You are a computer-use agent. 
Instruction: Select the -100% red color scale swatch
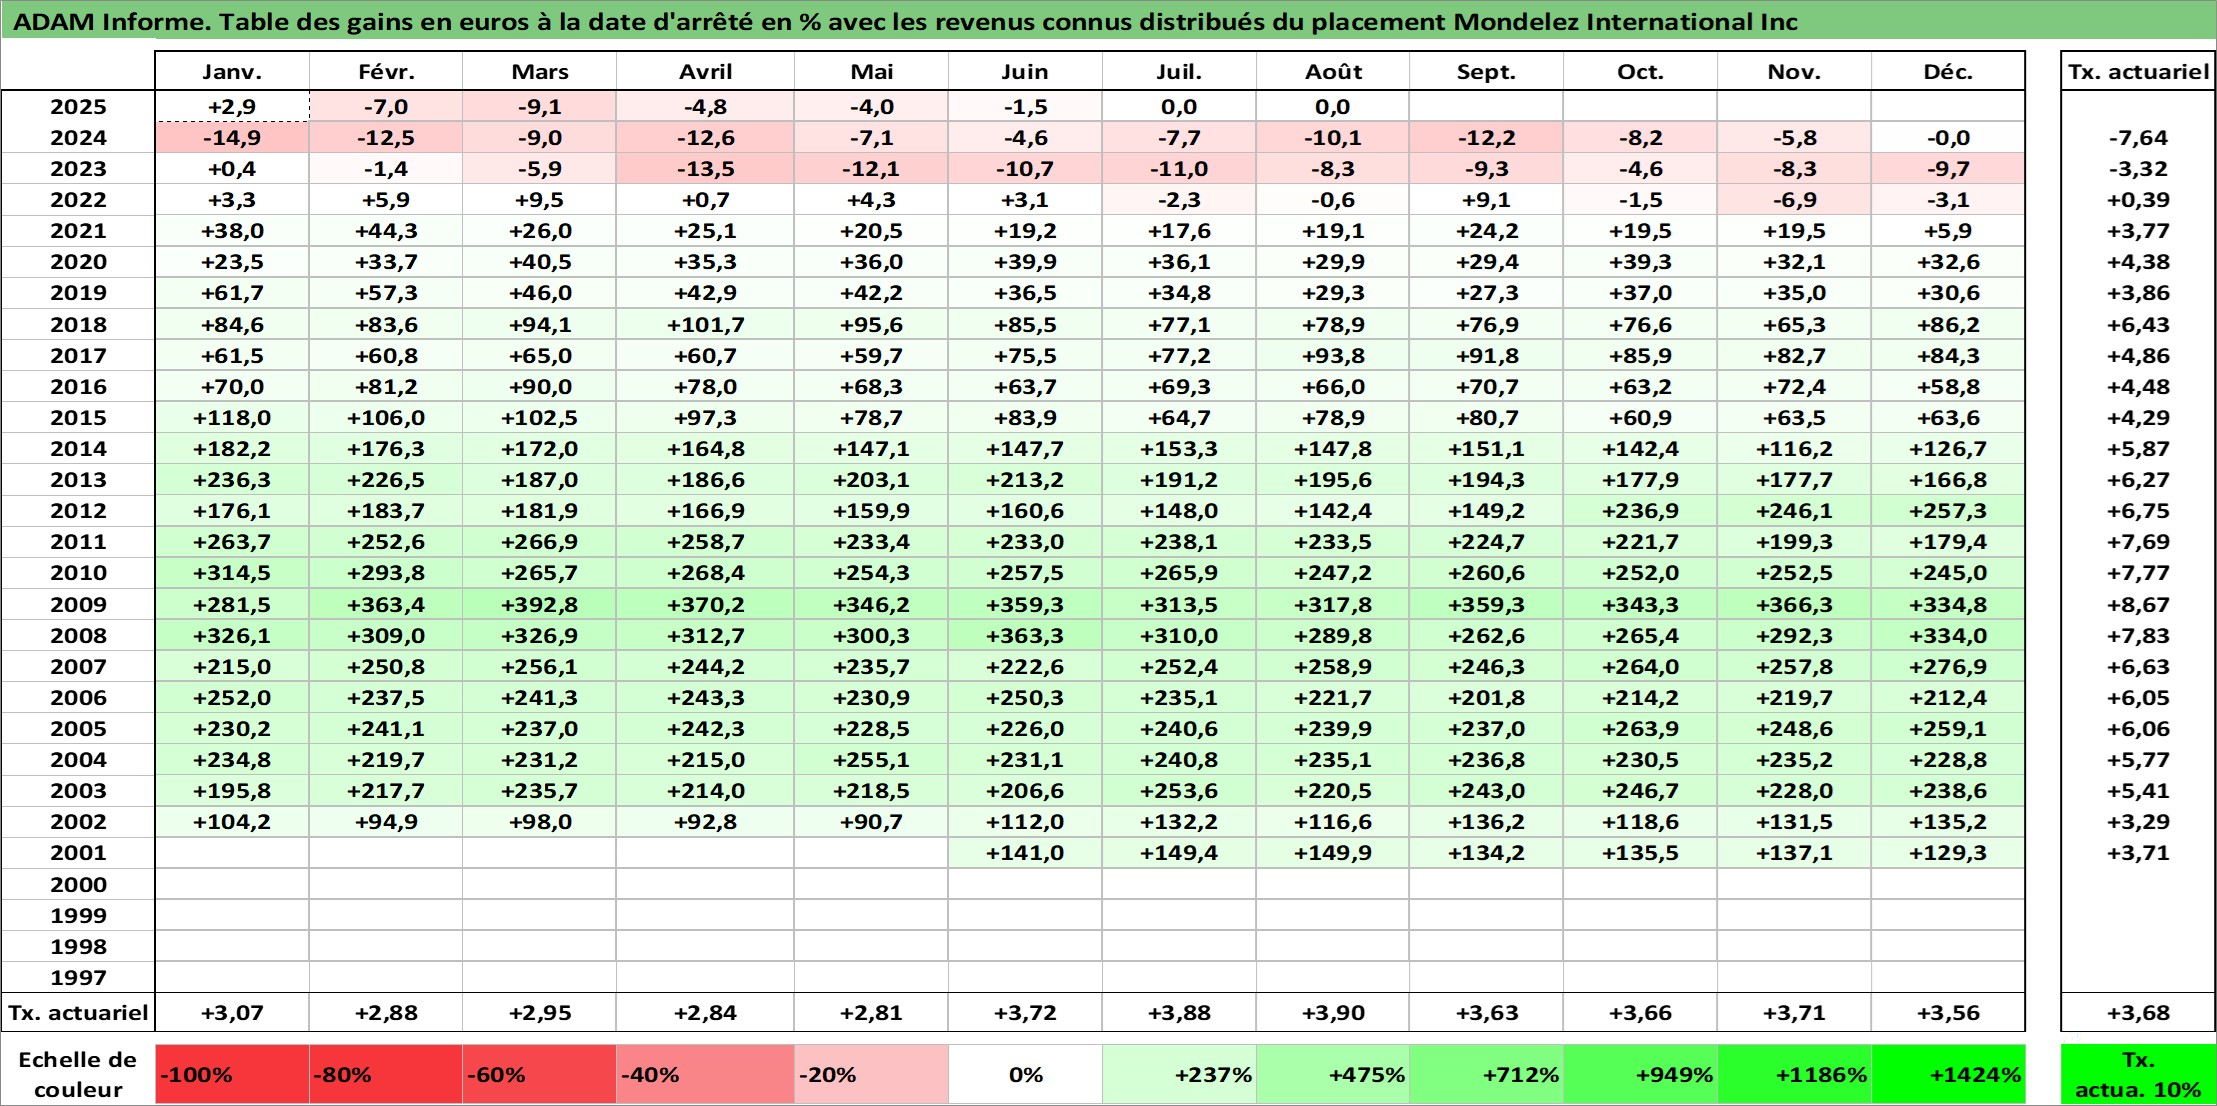(232, 1075)
